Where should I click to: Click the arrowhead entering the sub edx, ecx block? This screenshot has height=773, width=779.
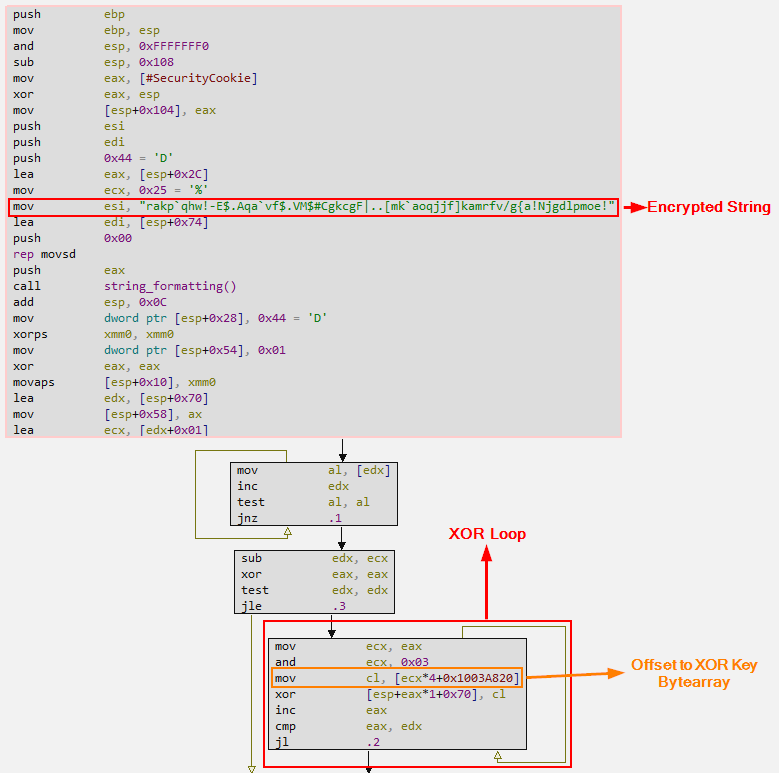(x=342, y=545)
